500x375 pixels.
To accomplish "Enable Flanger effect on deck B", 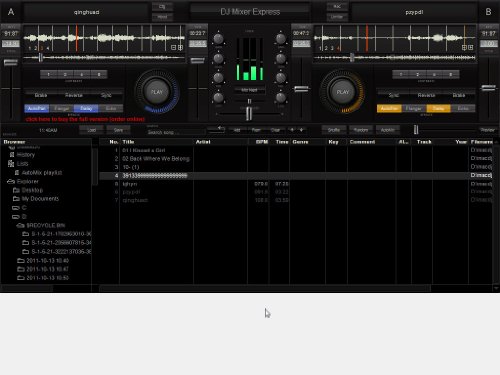I will coord(414,108).
